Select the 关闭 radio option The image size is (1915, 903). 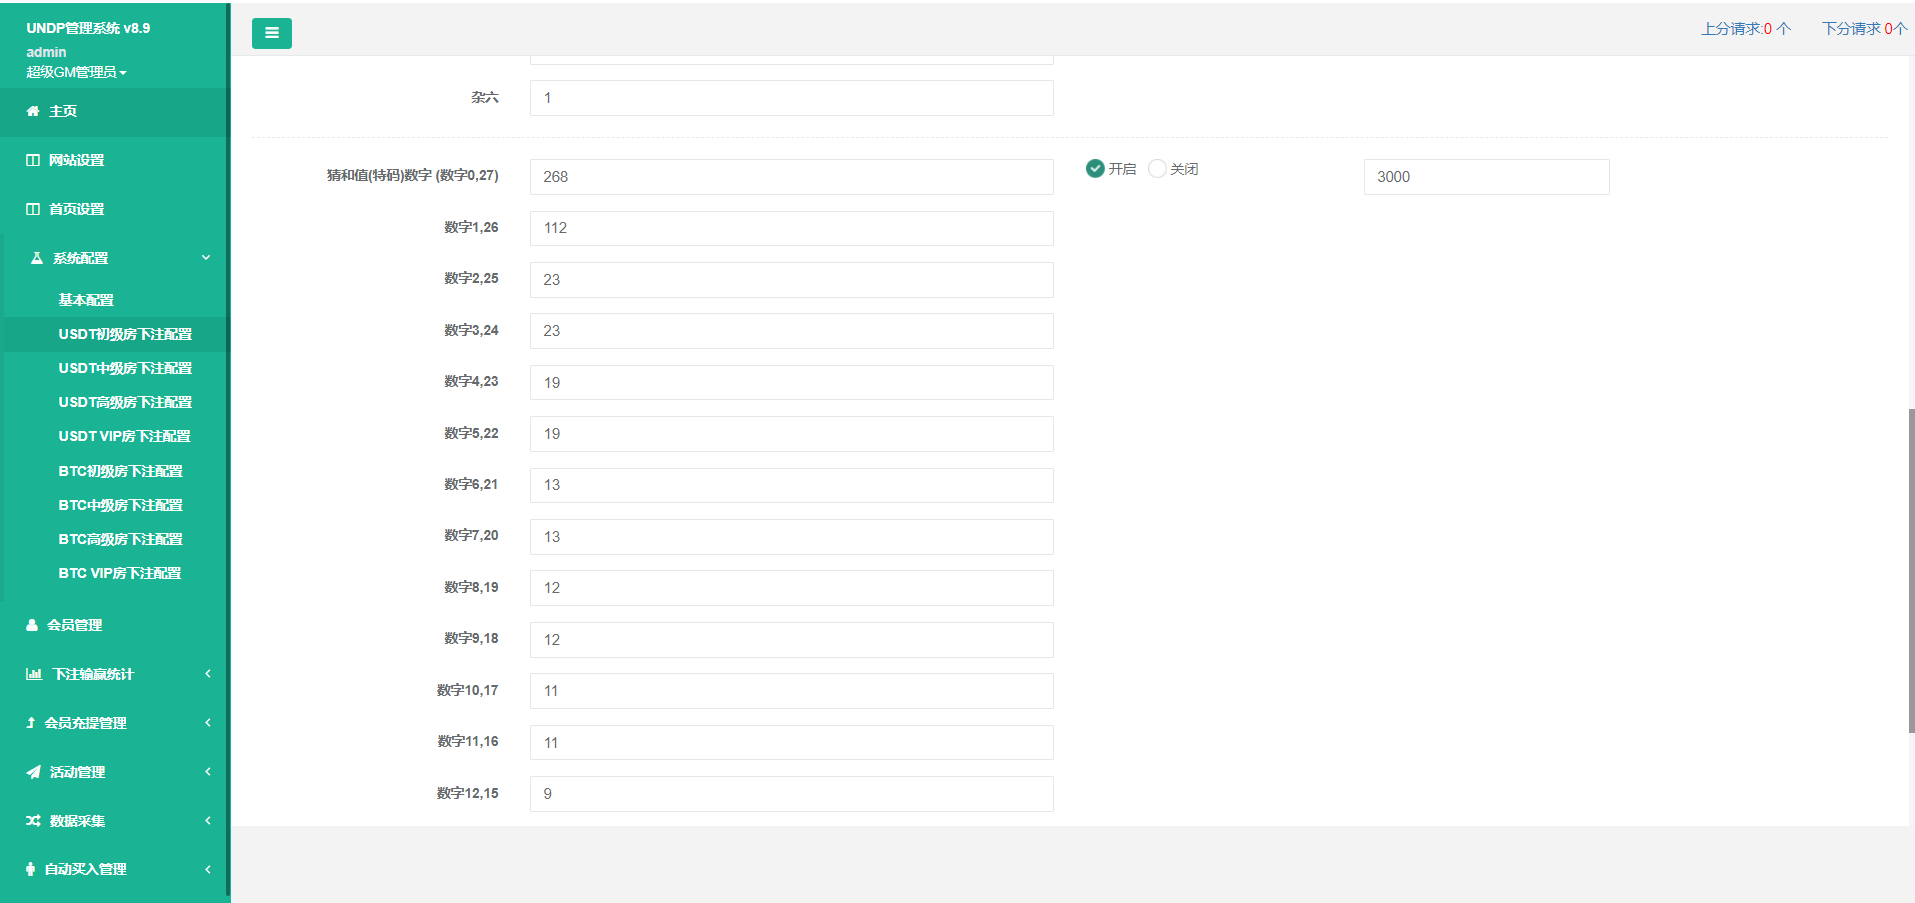(1157, 169)
